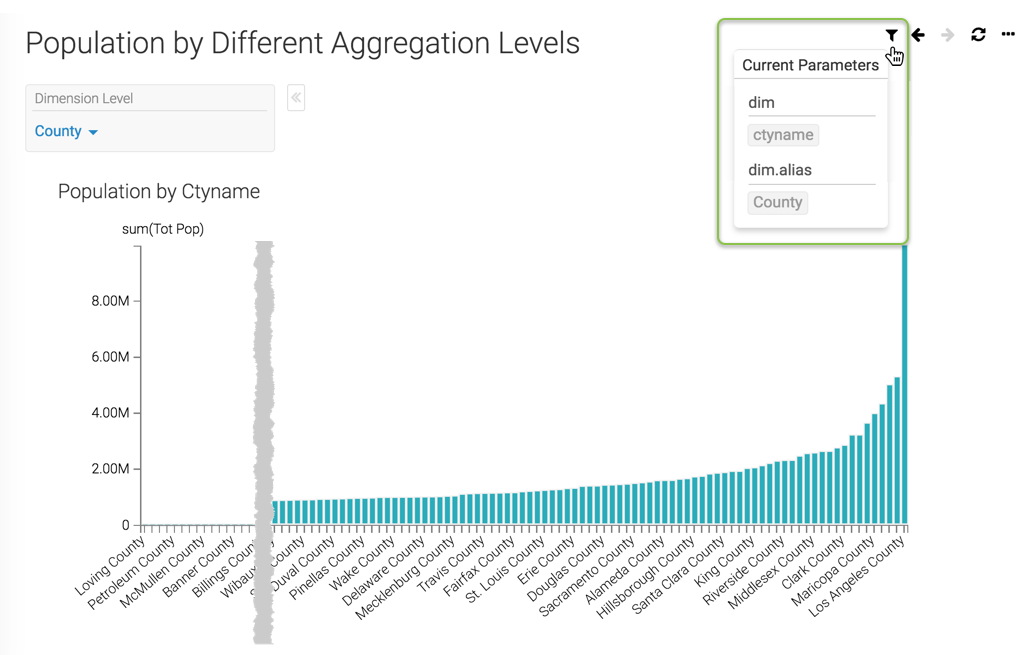
Task: Click the filter funnel icon
Action: tap(890, 36)
